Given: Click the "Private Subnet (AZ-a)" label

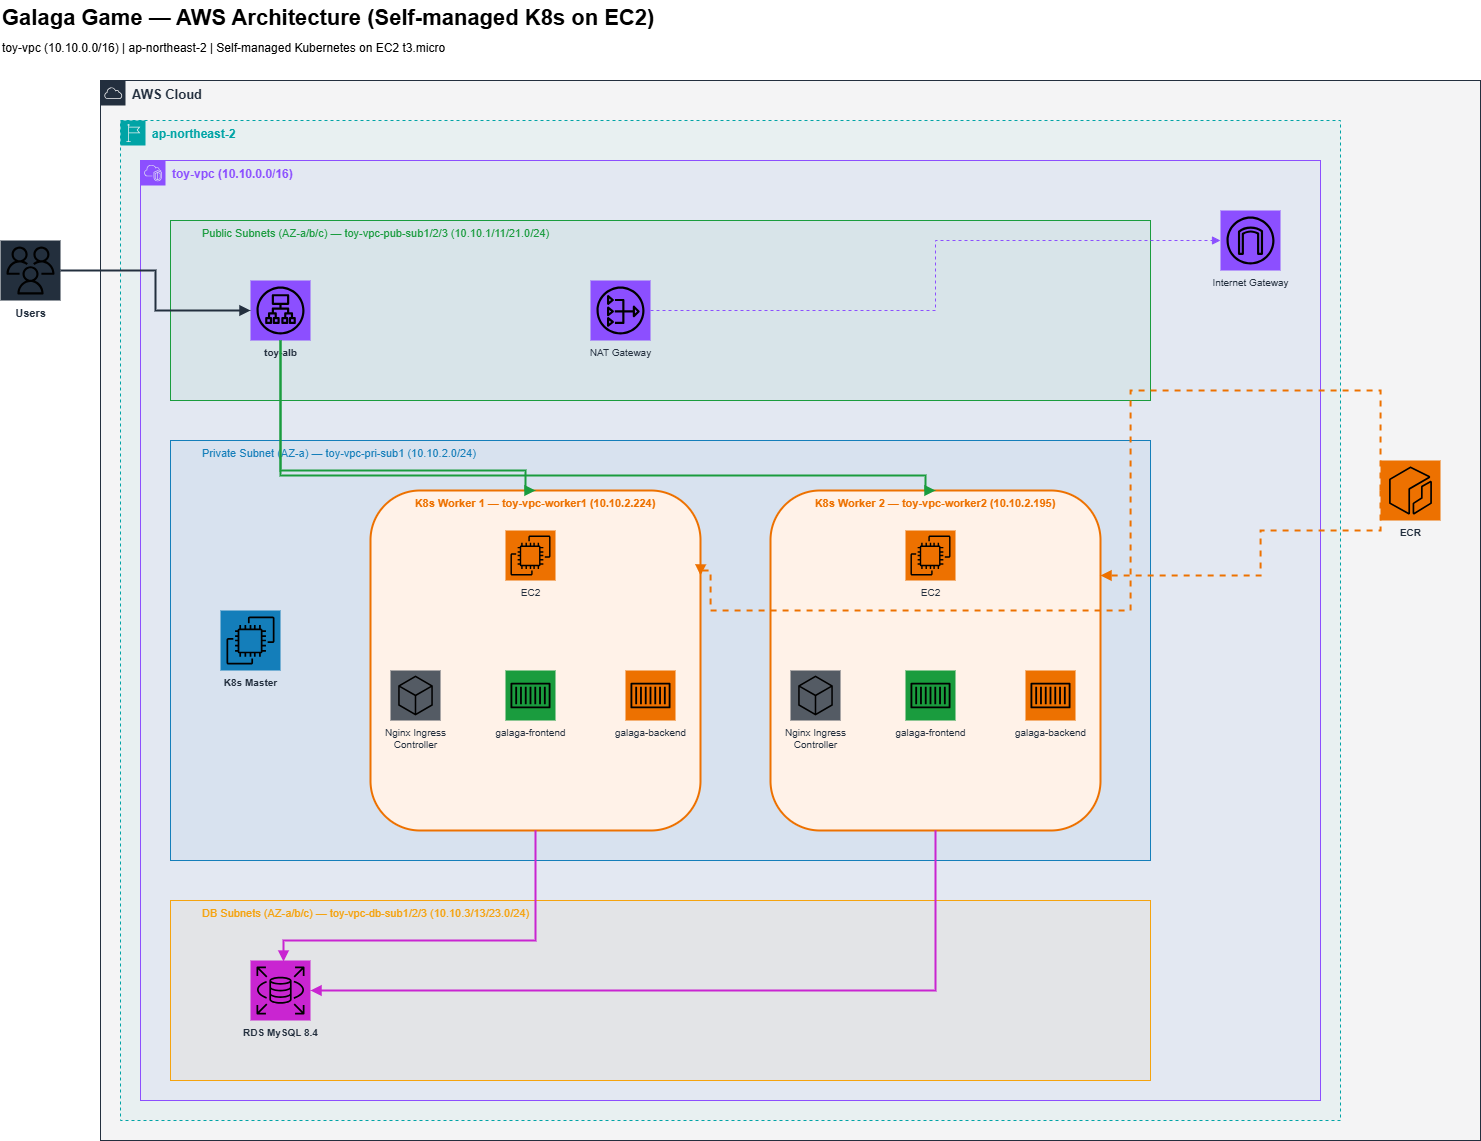Looking at the screenshot, I should [339, 453].
